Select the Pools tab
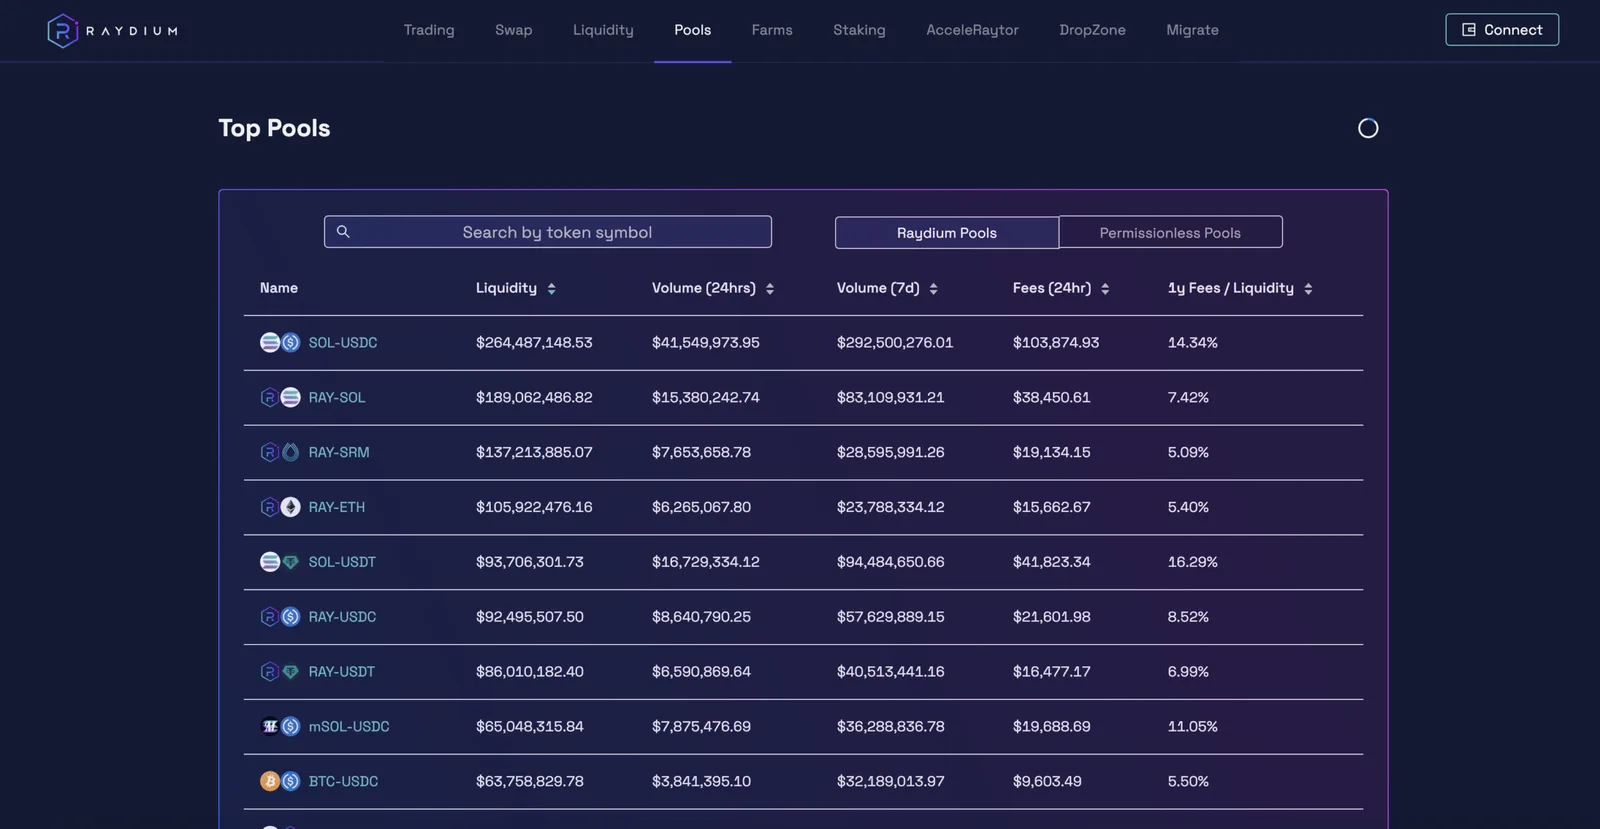The height and width of the screenshot is (829, 1600). (x=693, y=30)
